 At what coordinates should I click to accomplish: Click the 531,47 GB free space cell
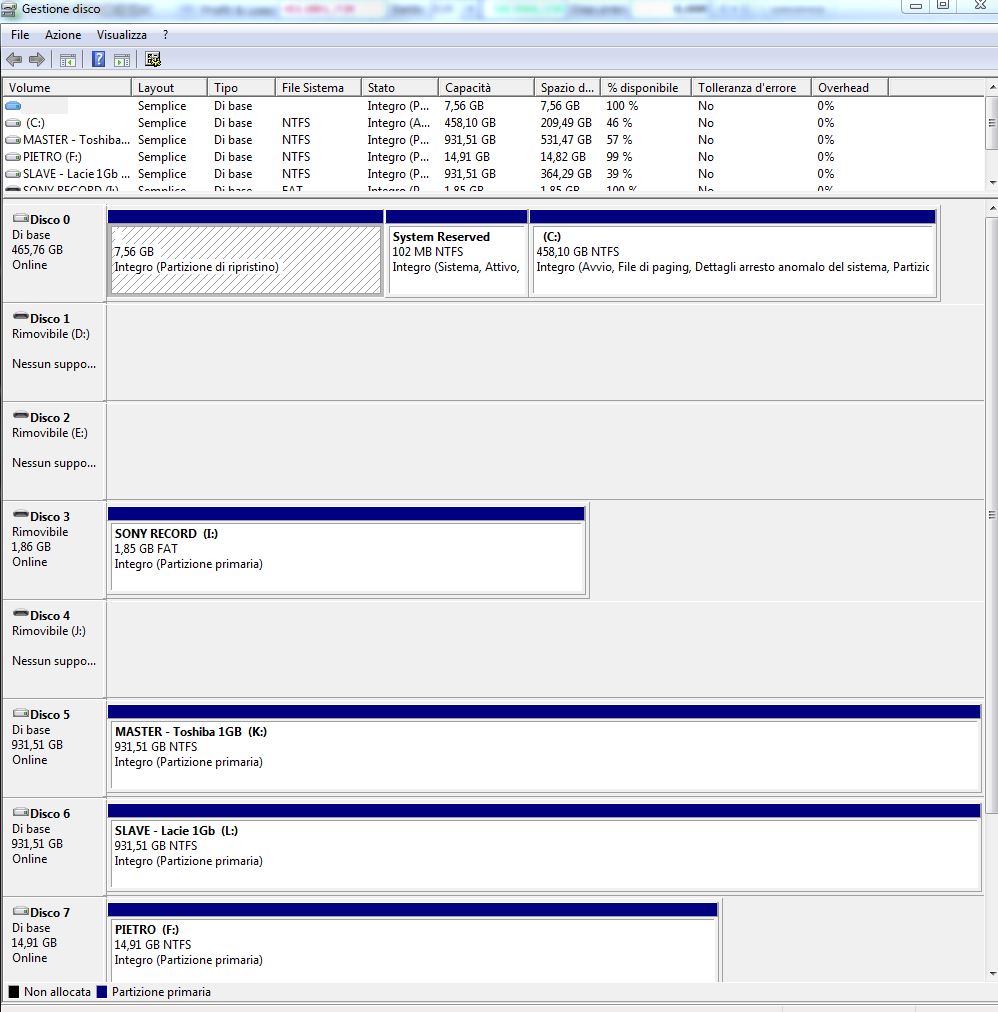coord(566,139)
